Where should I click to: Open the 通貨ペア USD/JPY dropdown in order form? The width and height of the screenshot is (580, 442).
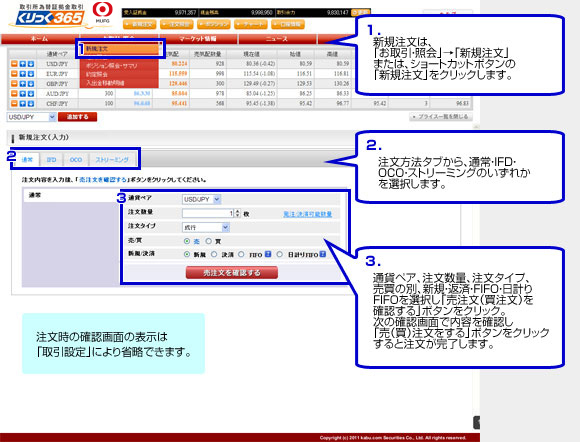pos(202,199)
